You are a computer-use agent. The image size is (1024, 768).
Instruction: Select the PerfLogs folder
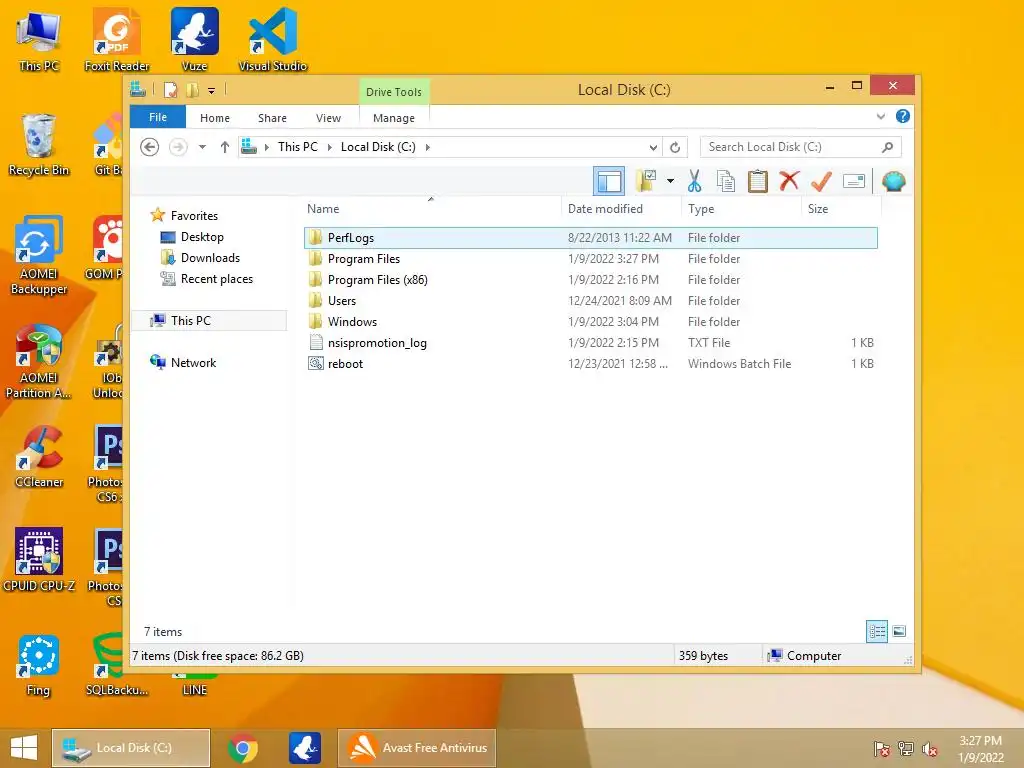click(590, 238)
